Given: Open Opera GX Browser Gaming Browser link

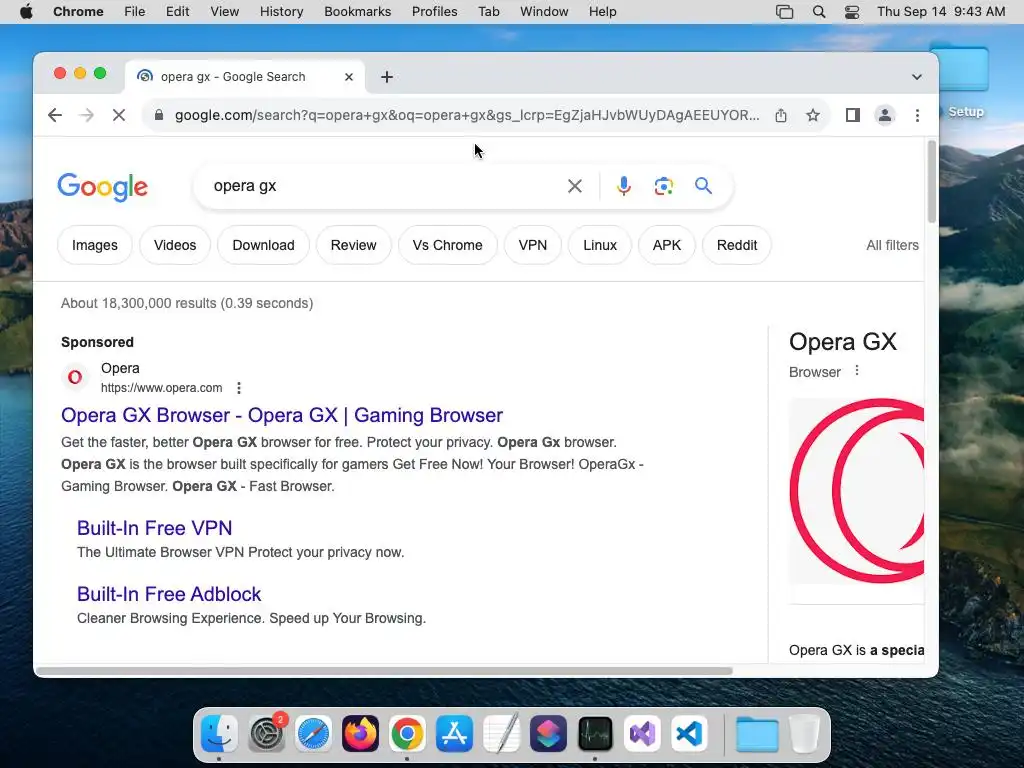Looking at the screenshot, I should (282, 415).
